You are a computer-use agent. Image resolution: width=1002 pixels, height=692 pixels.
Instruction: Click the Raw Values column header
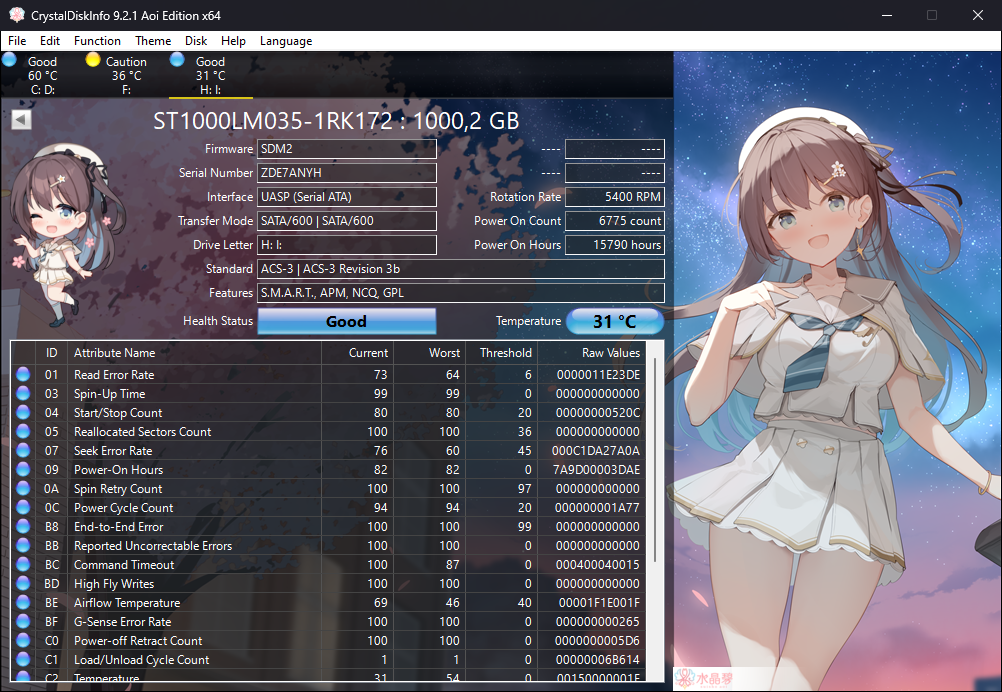tap(590, 353)
